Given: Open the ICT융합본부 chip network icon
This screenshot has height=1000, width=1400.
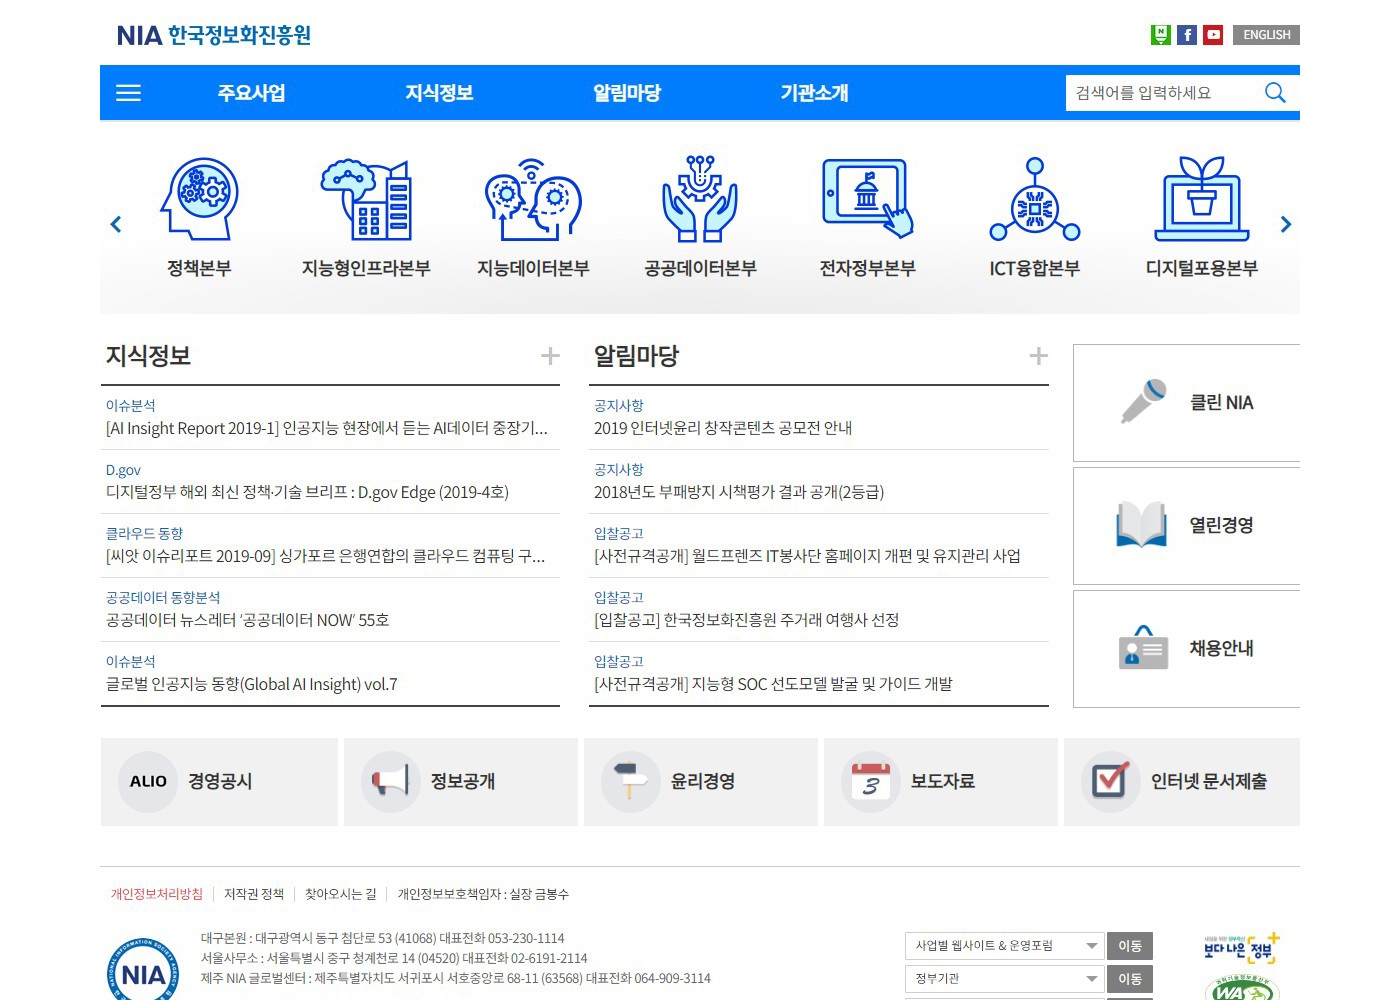Looking at the screenshot, I should click(1035, 198).
